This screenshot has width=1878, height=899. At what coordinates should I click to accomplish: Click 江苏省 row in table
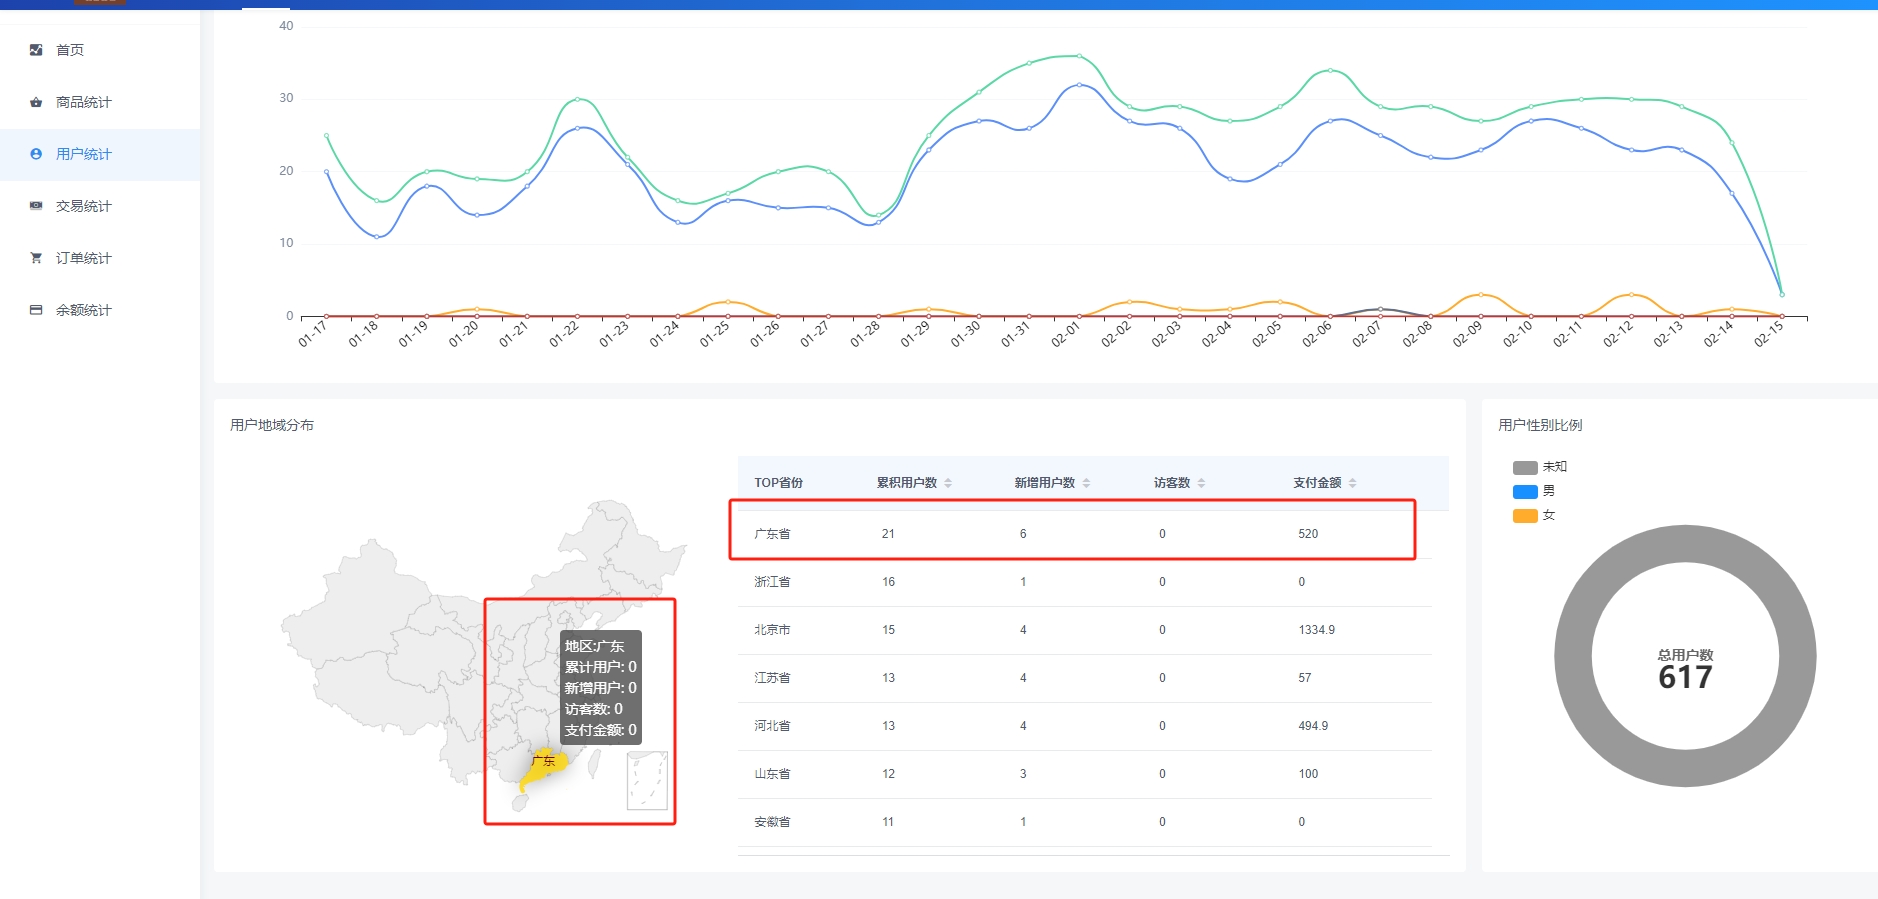[x=1085, y=678]
